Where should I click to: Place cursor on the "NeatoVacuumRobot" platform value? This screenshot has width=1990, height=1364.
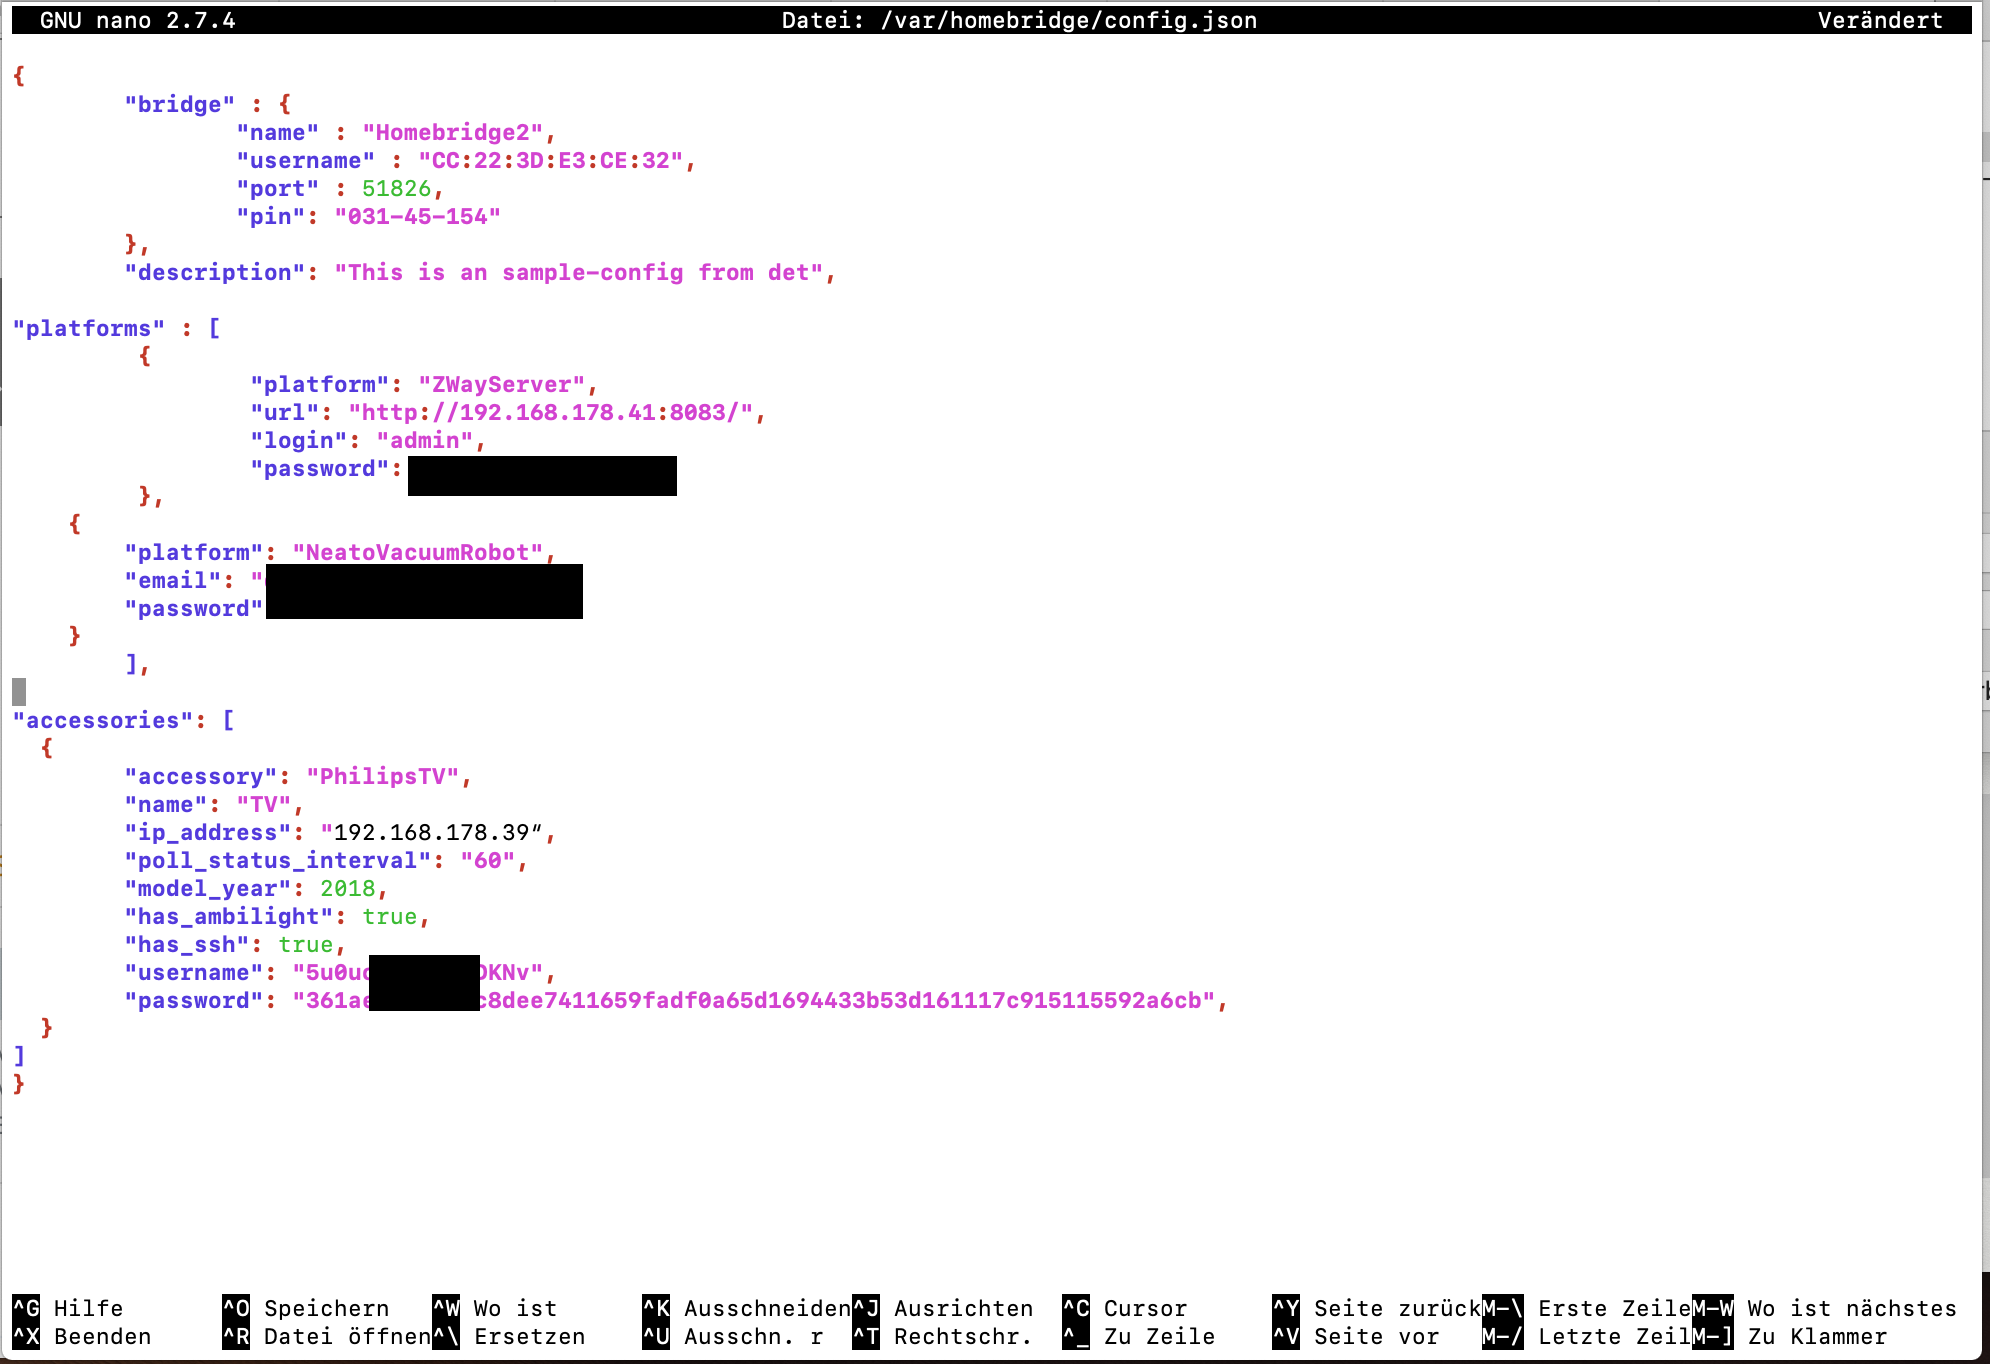(x=417, y=552)
